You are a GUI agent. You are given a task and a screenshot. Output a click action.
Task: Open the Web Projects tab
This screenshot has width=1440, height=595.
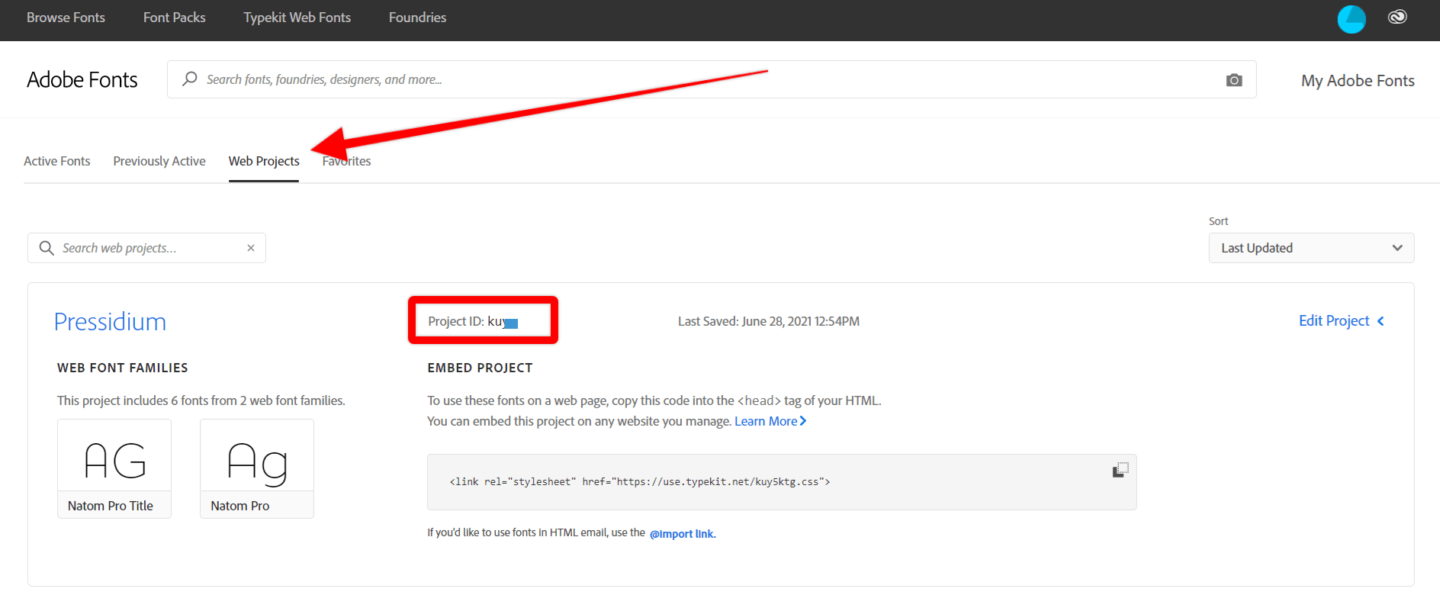pos(264,161)
